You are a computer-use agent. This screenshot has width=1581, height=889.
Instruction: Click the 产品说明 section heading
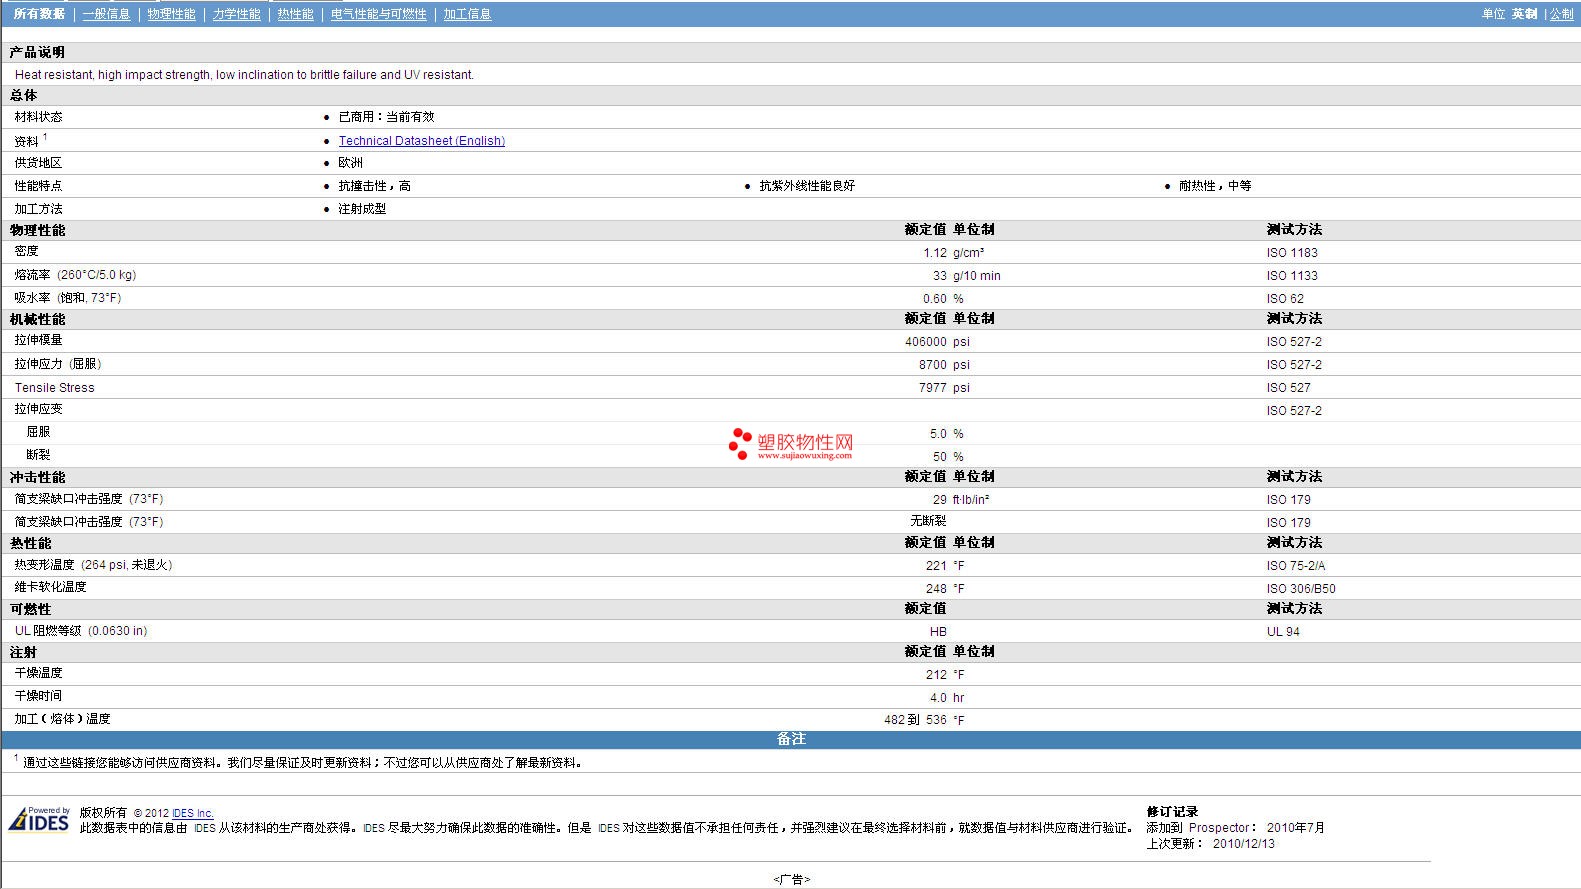click(37, 52)
